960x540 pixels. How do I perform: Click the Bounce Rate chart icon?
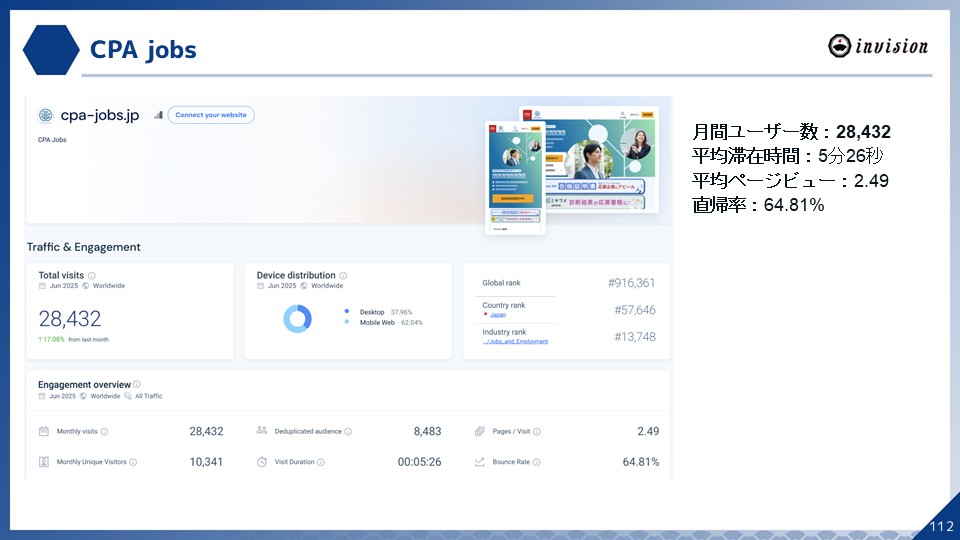click(x=479, y=462)
